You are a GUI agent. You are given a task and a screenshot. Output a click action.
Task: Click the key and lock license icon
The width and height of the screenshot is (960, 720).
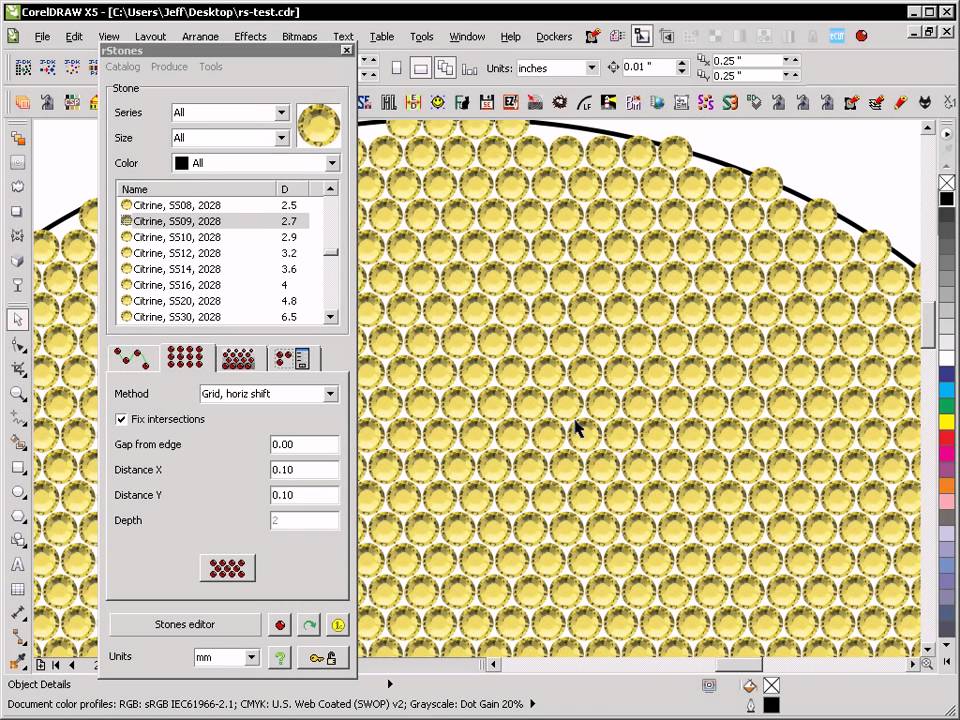click(x=323, y=658)
